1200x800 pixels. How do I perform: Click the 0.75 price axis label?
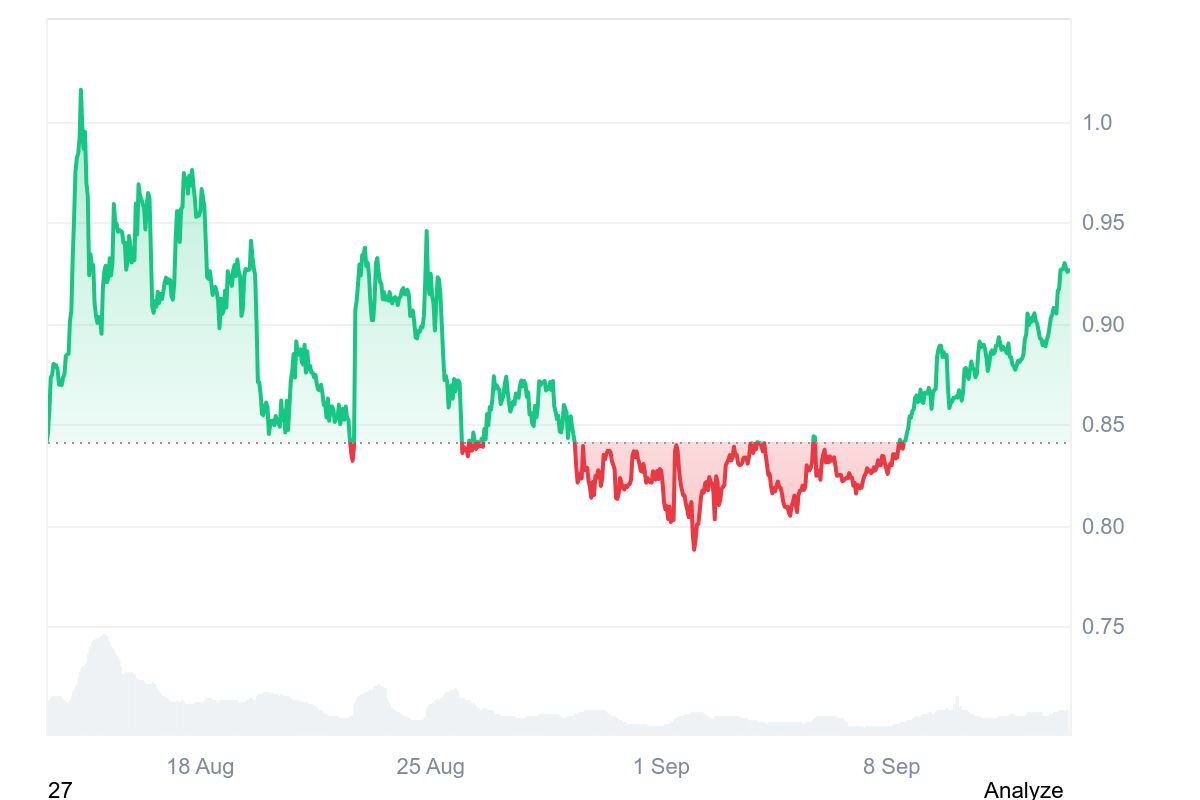pyautogui.click(x=1103, y=626)
